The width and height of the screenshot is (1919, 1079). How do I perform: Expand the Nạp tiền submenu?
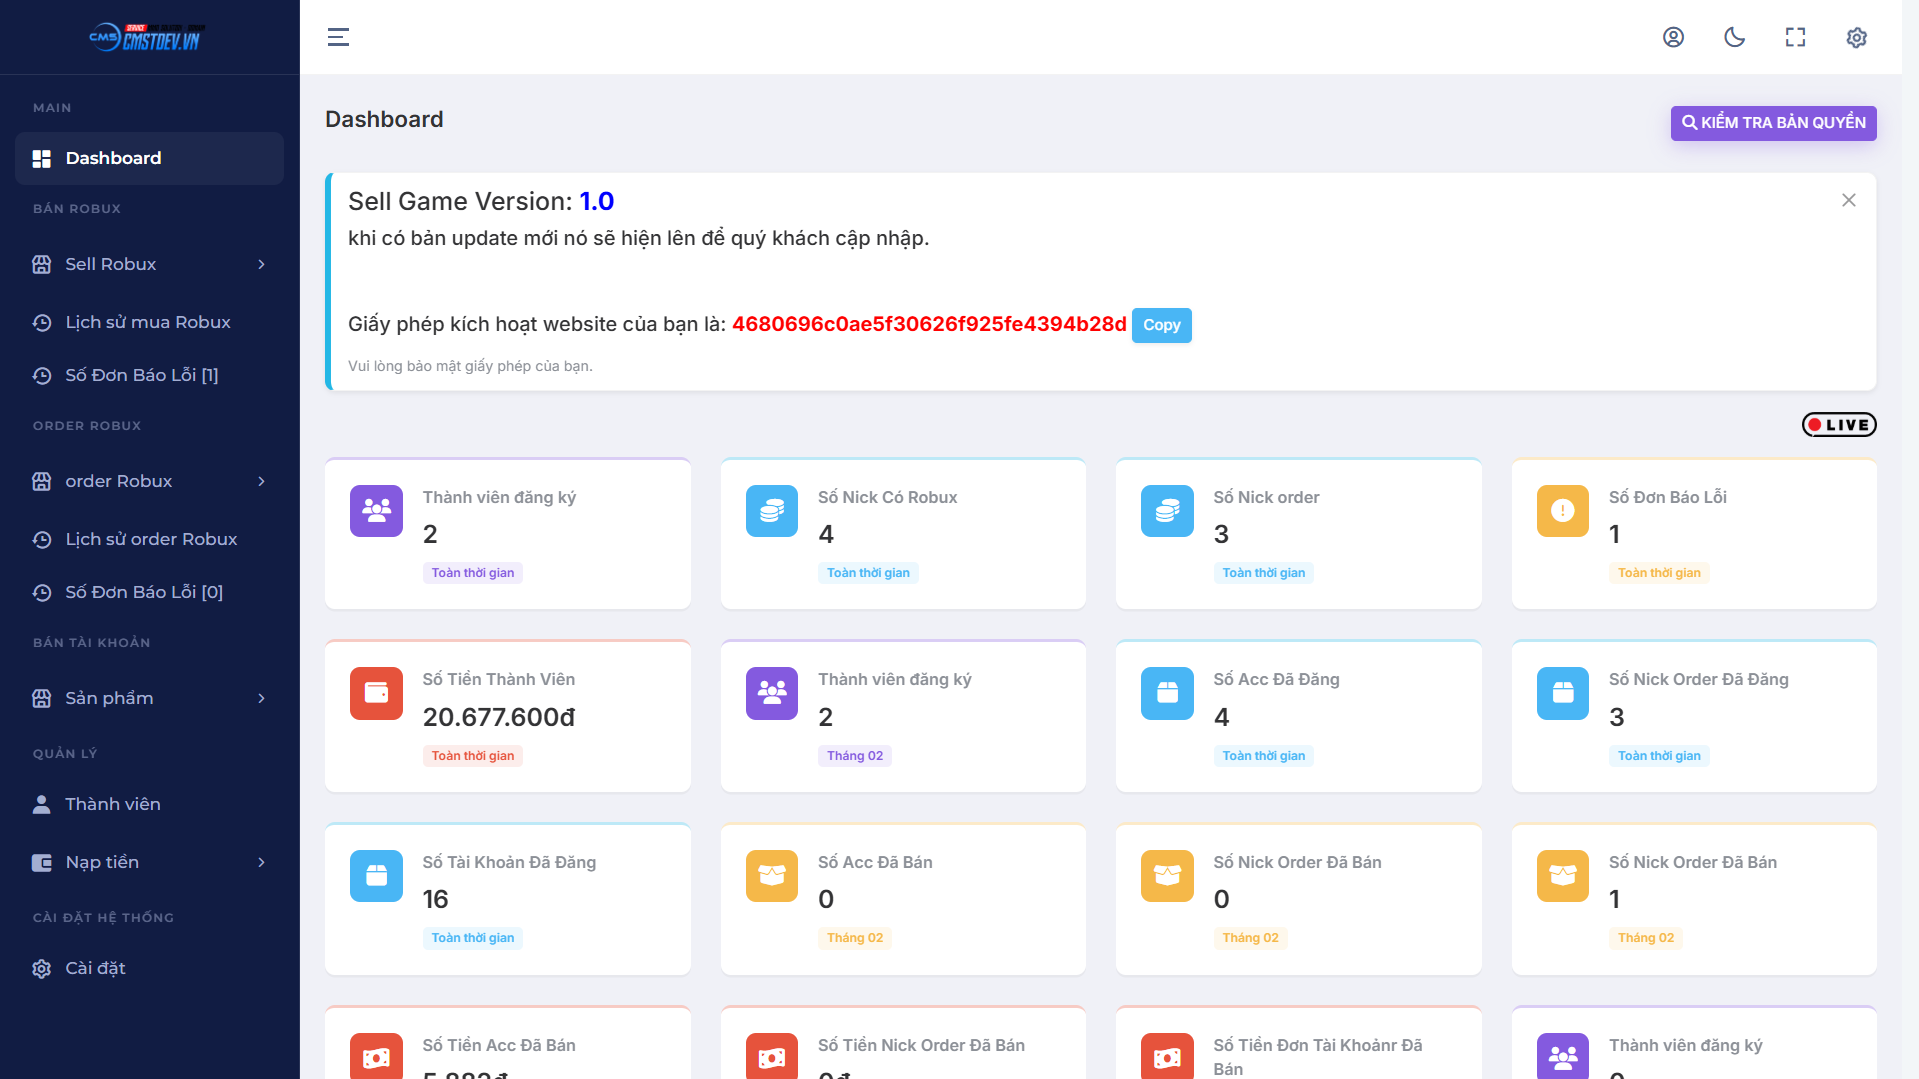pyautogui.click(x=149, y=862)
